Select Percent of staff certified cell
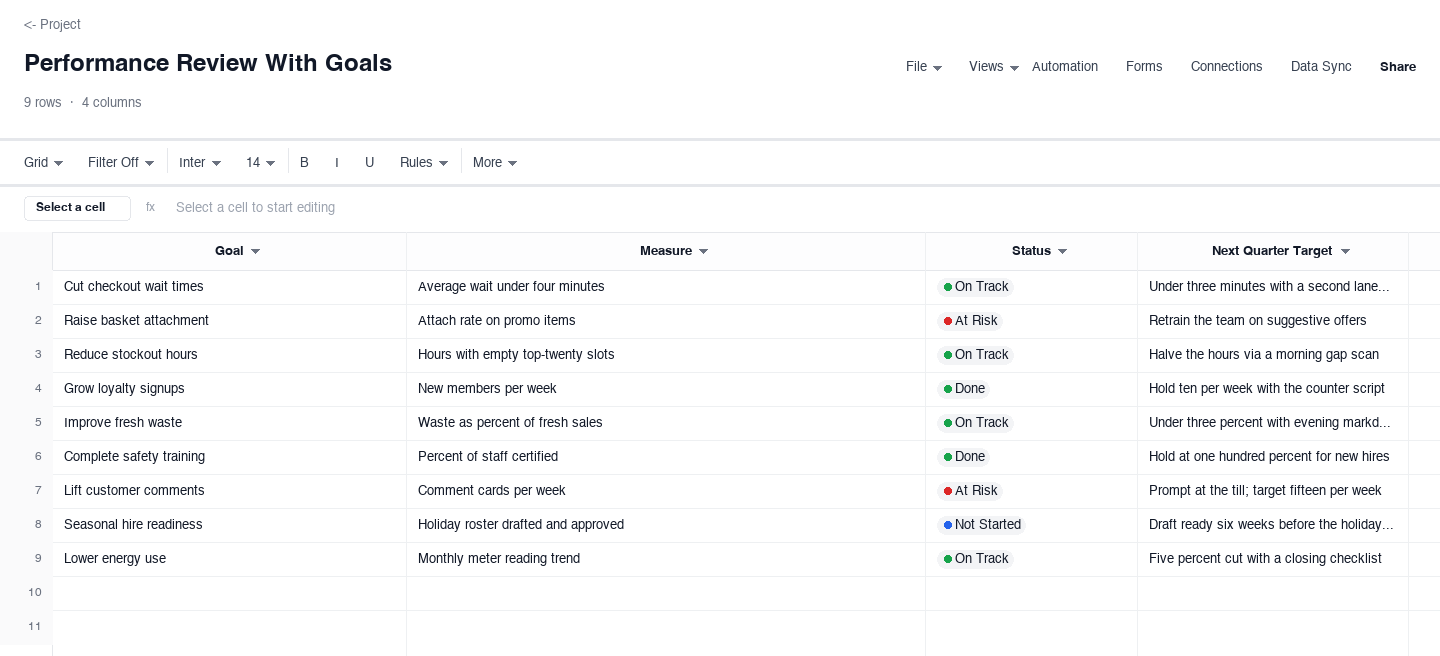The image size is (1440, 656). (x=666, y=457)
